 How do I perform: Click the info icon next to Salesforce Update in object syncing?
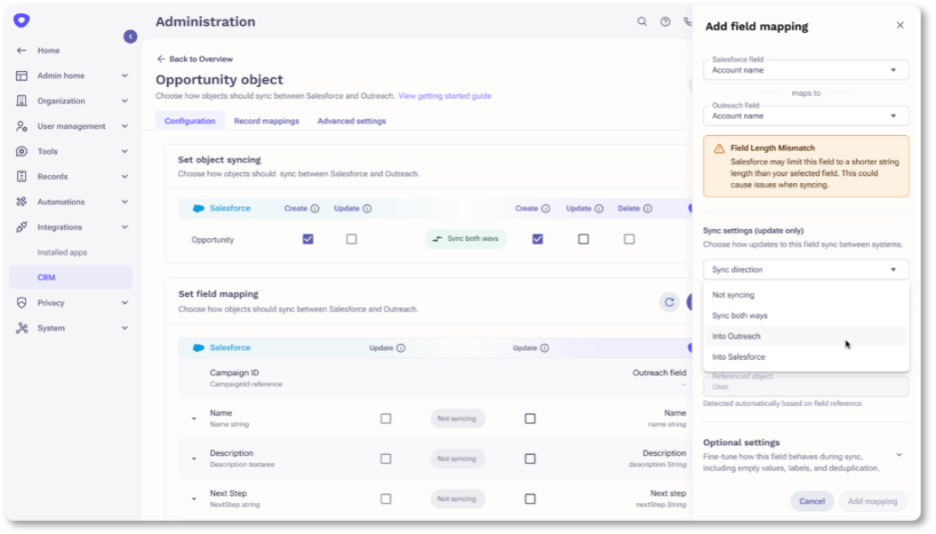click(367, 209)
